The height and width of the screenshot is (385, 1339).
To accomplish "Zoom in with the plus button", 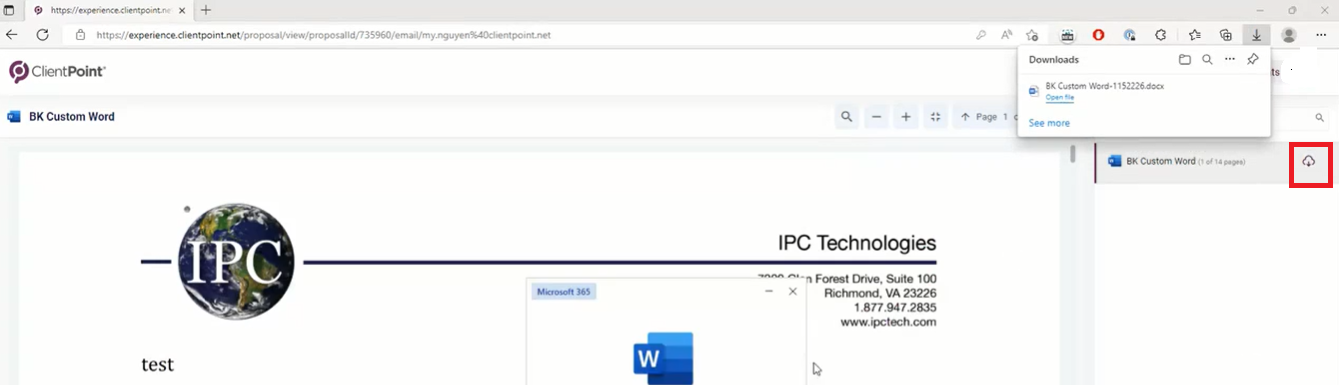I will [x=906, y=117].
